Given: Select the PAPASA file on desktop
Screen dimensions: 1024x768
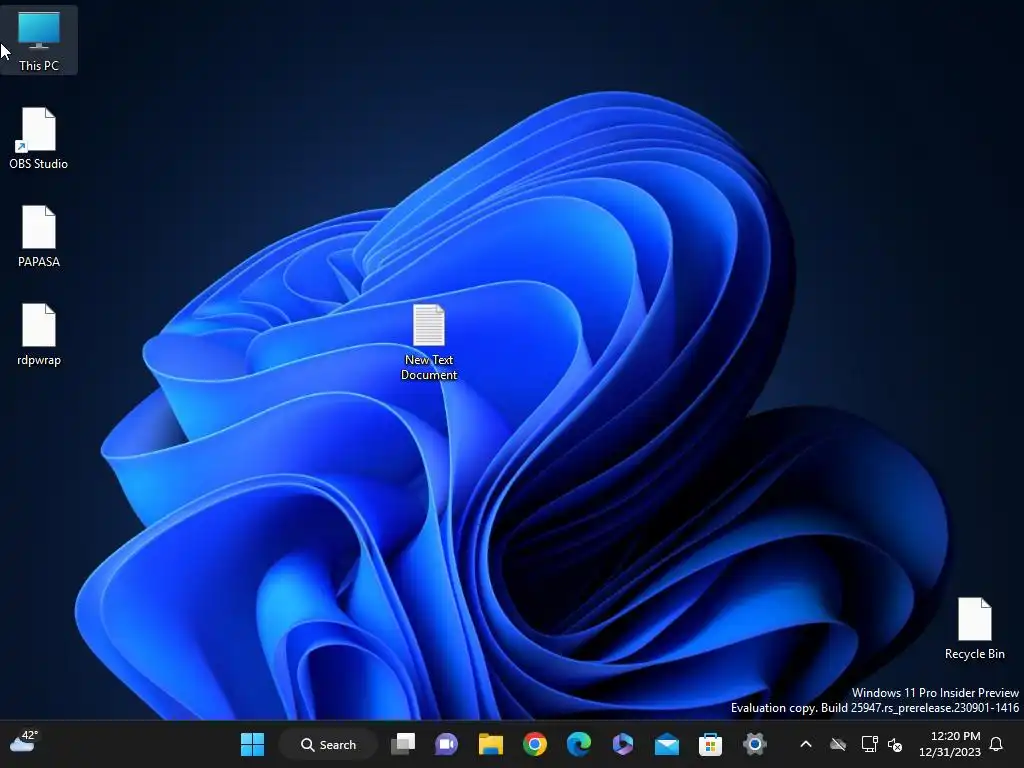Looking at the screenshot, I should tap(39, 236).
